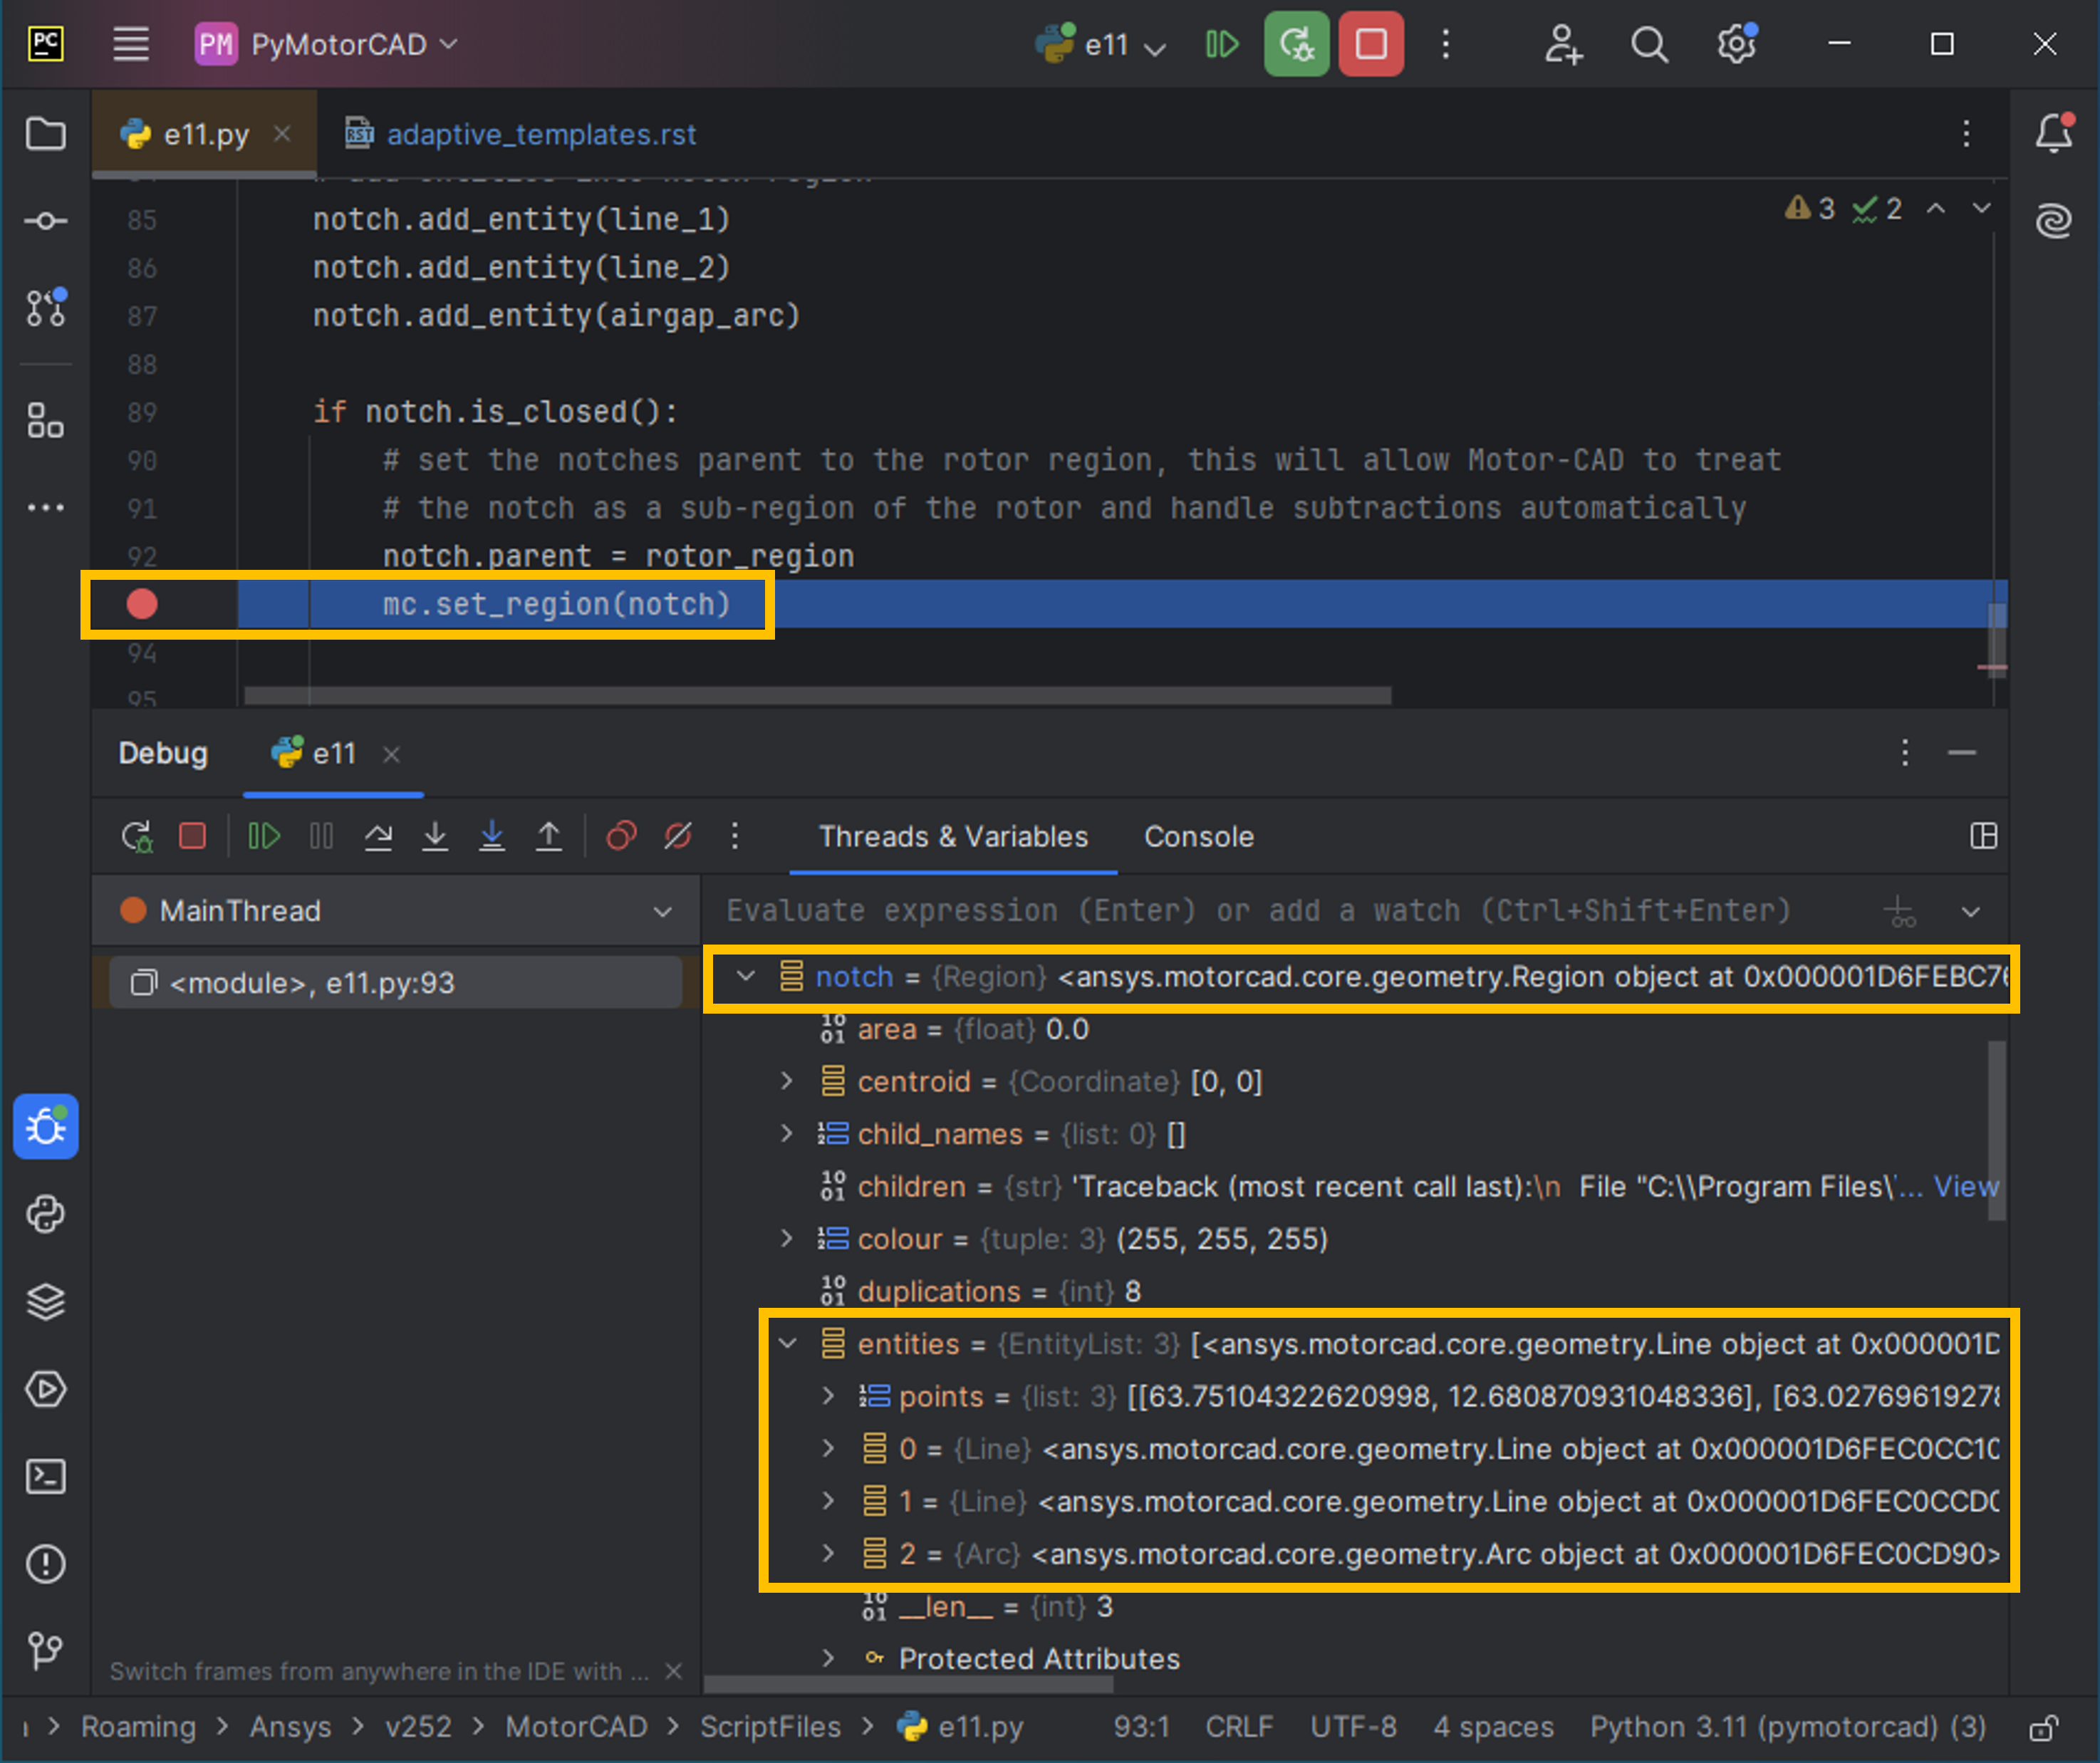Rerun the e11 debug session

pos(138,836)
